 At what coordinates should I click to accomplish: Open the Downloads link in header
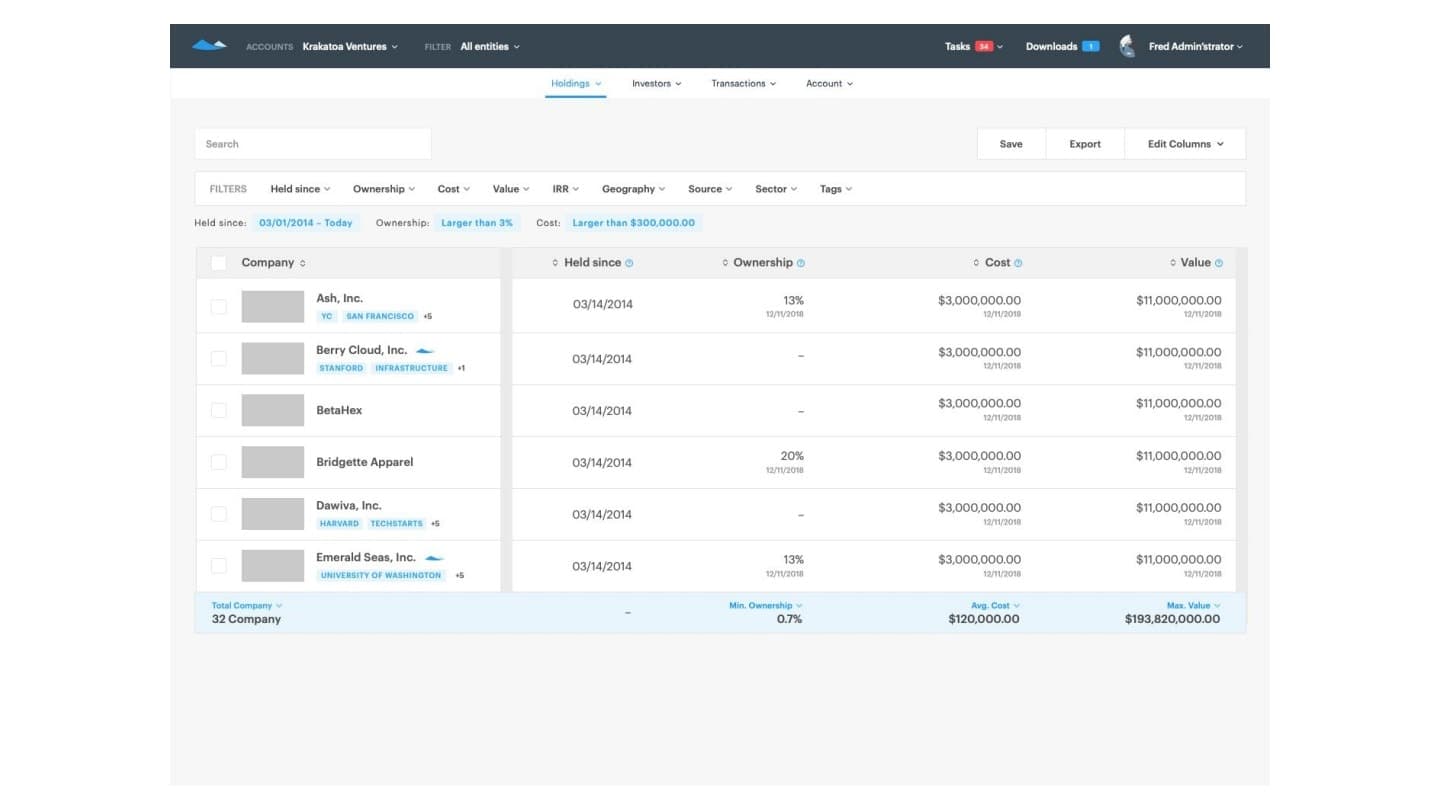(x=1051, y=46)
